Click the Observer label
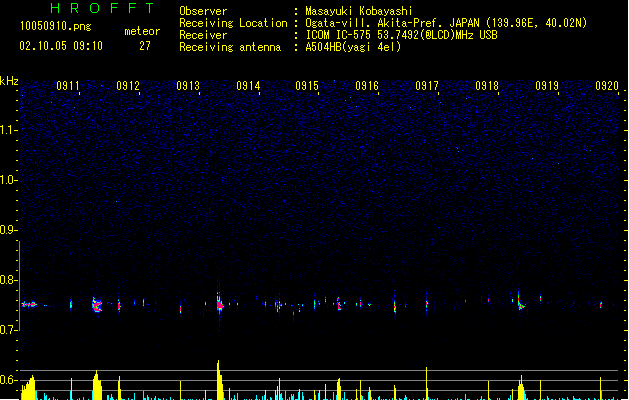Image resolution: width=629 pixels, height=400 pixels. (203, 11)
